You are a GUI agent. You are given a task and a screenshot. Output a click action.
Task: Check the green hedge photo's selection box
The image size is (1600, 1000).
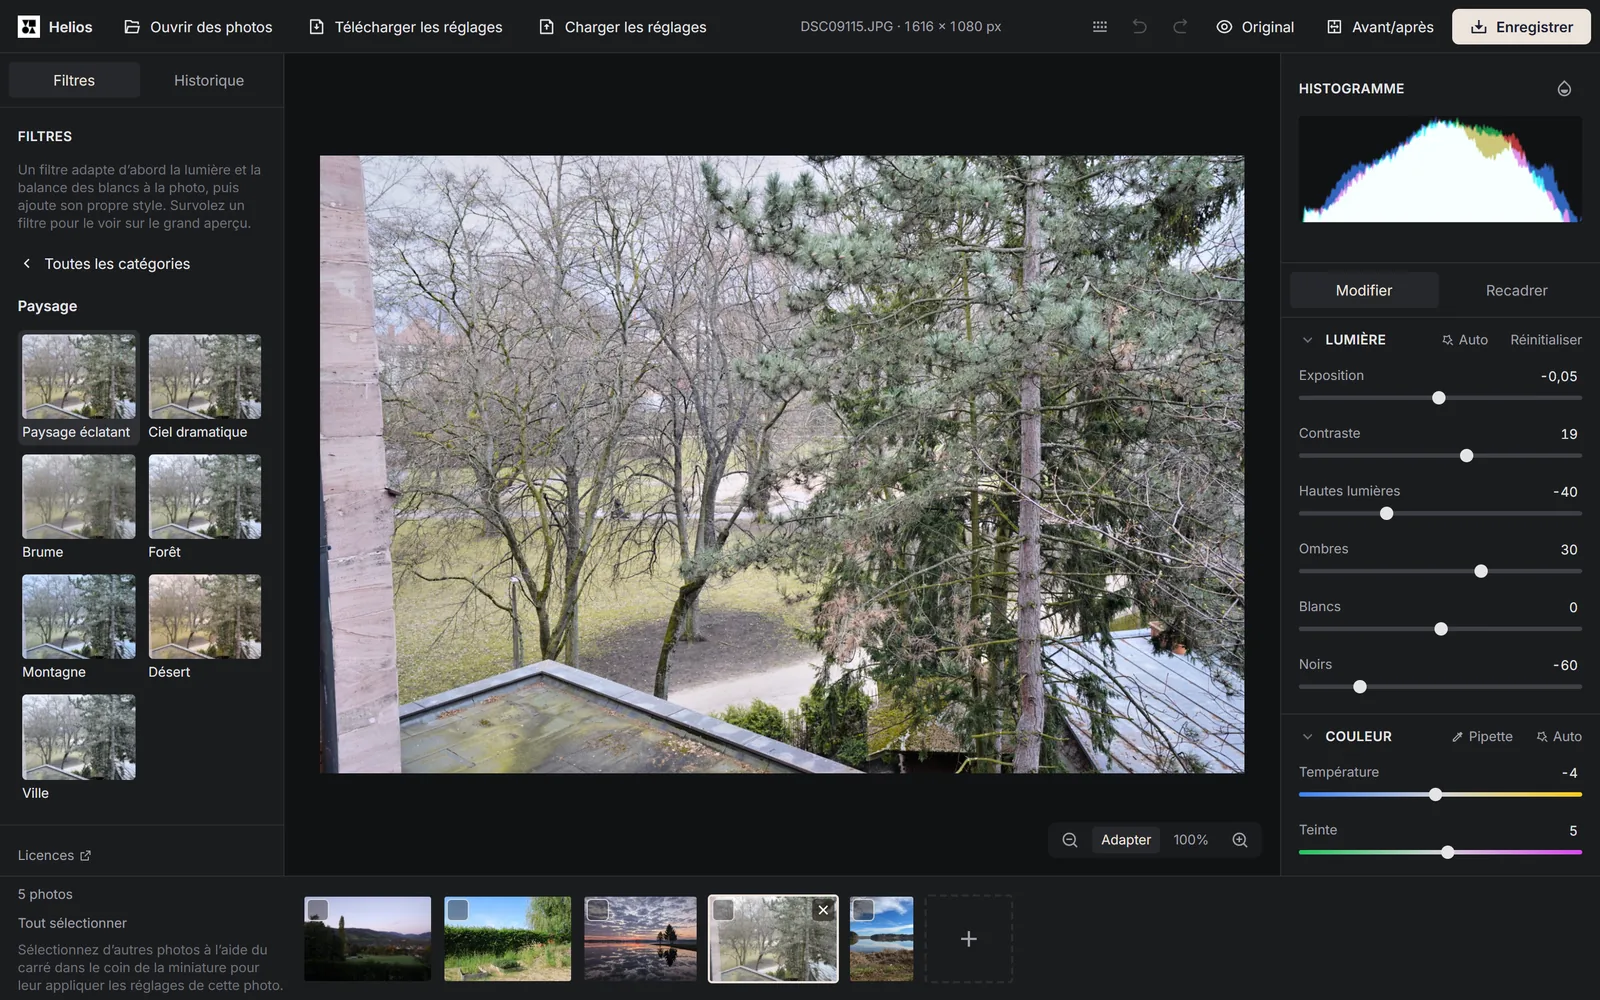(458, 909)
